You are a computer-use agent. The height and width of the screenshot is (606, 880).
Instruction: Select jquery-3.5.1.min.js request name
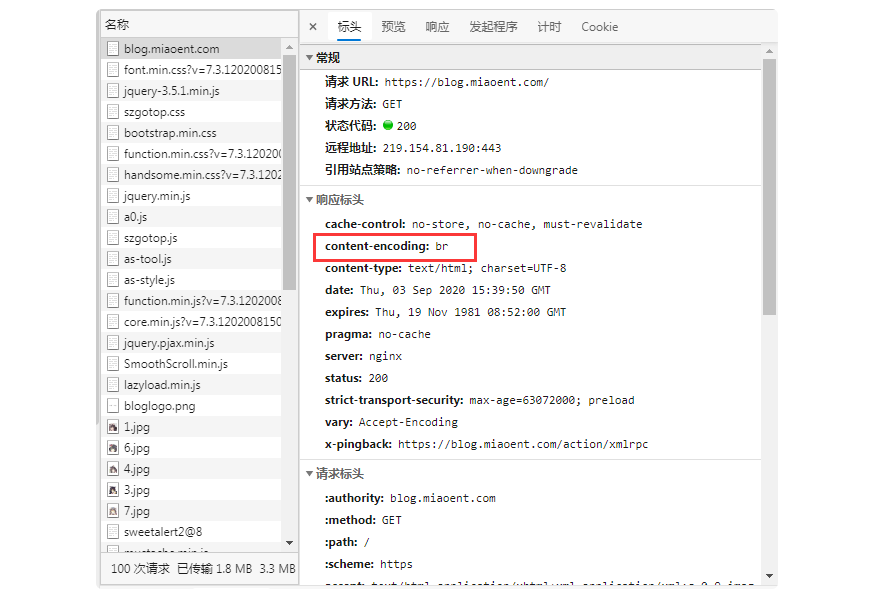[172, 91]
